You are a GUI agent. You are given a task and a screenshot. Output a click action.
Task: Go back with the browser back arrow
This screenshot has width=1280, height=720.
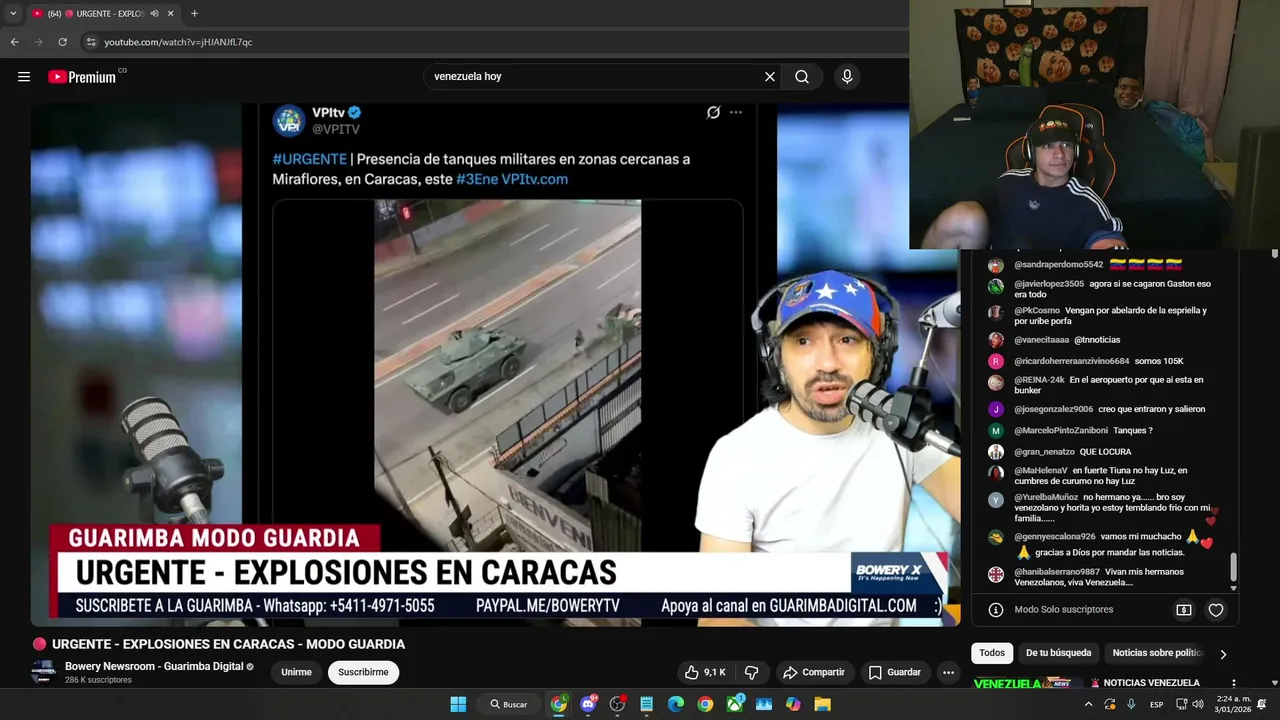point(14,42)
